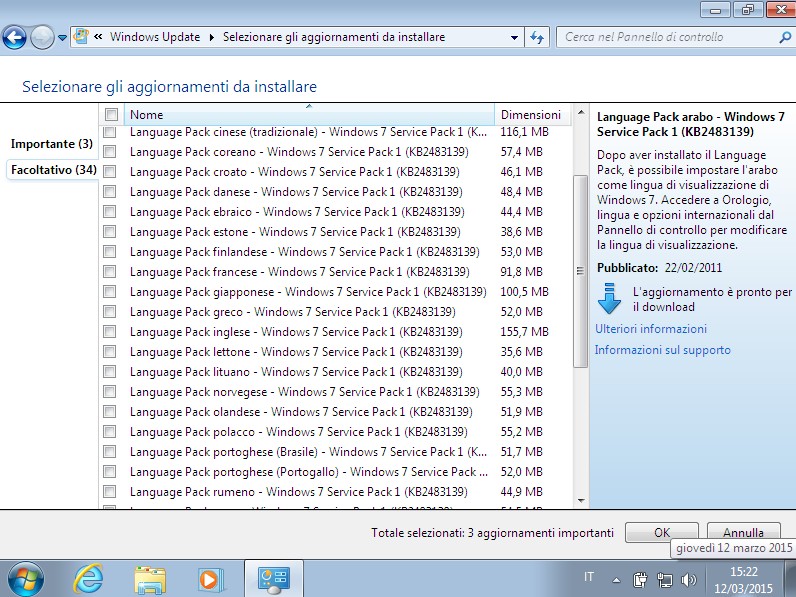
Task: Show hidden tray icons arrow
Action: point(616,580)
